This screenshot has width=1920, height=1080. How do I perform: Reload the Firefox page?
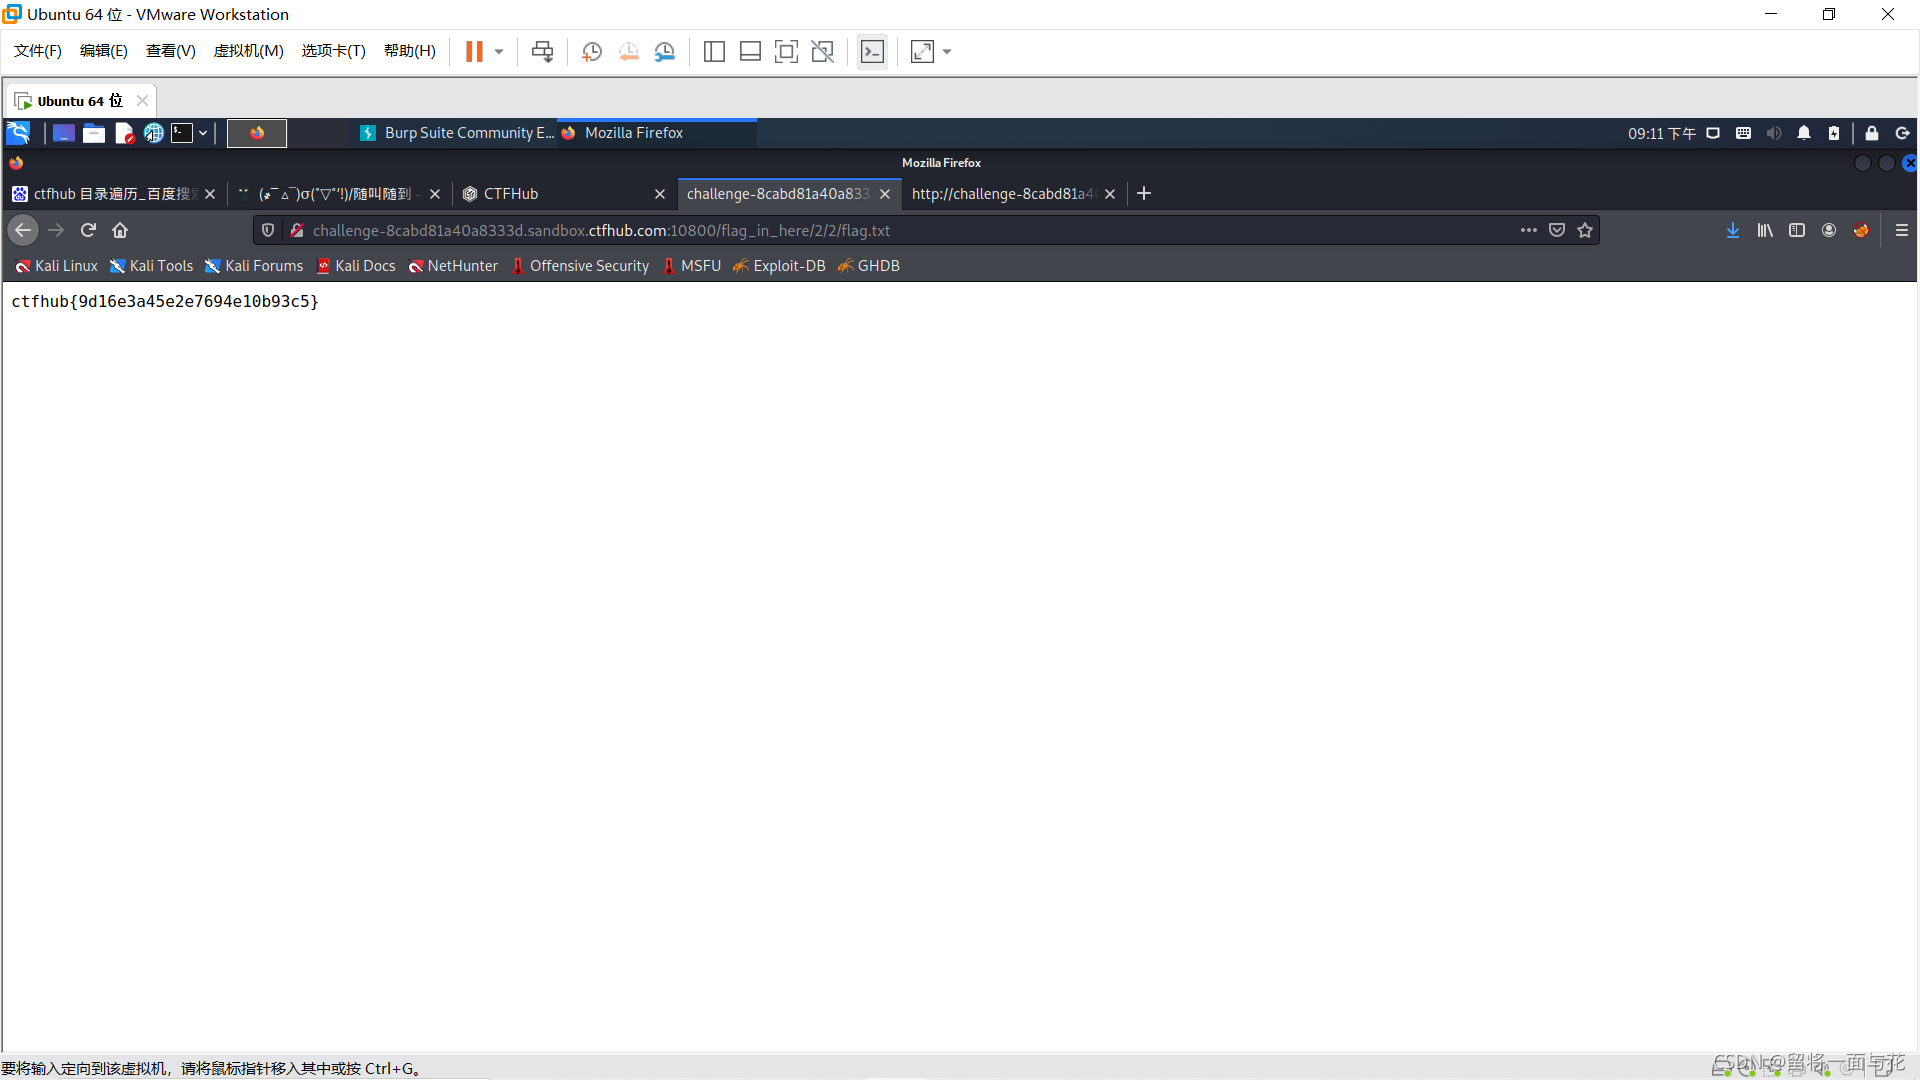pyautogui.click(x=88, y=230)
